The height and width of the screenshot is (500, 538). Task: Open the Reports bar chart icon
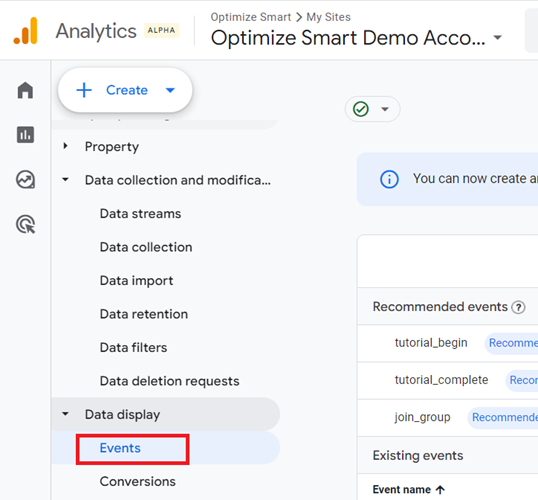point(25,135)
